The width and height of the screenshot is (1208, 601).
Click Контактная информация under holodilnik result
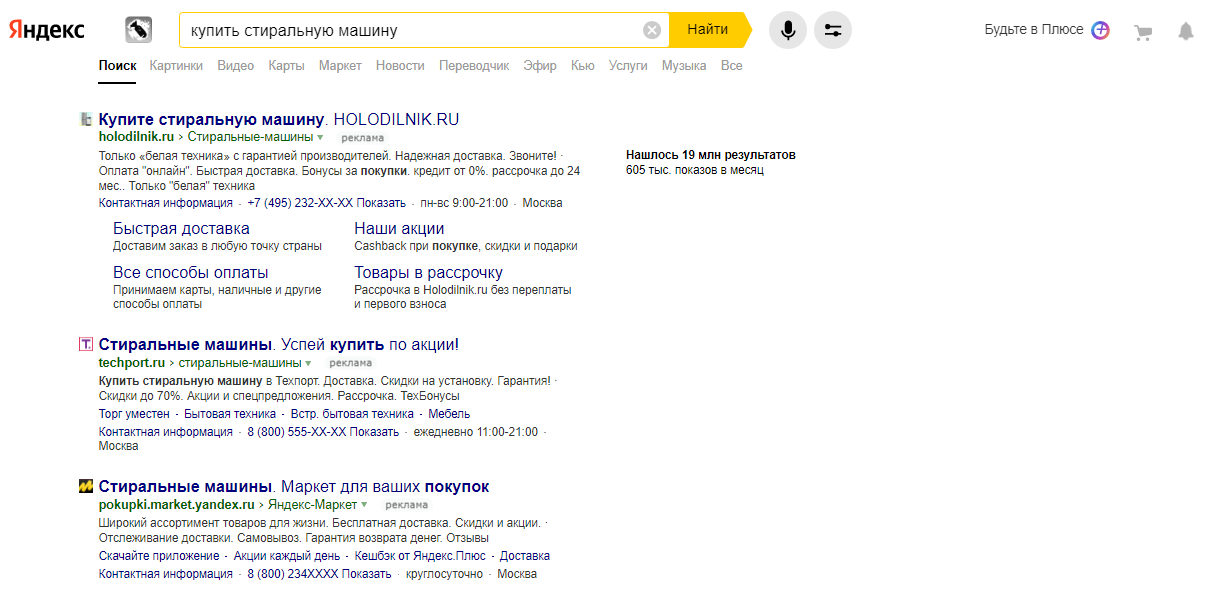tap(165, 203)
